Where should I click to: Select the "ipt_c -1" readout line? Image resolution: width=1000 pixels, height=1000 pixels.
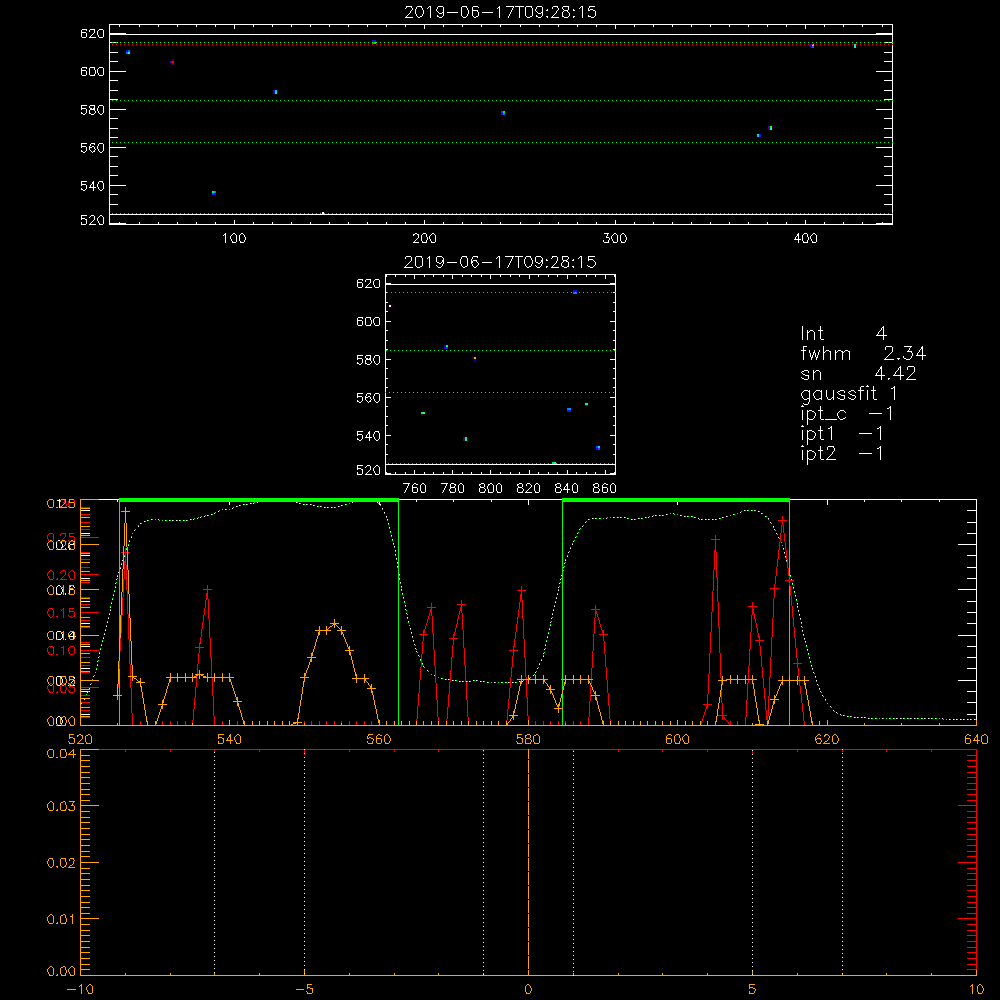coord(847,414)
